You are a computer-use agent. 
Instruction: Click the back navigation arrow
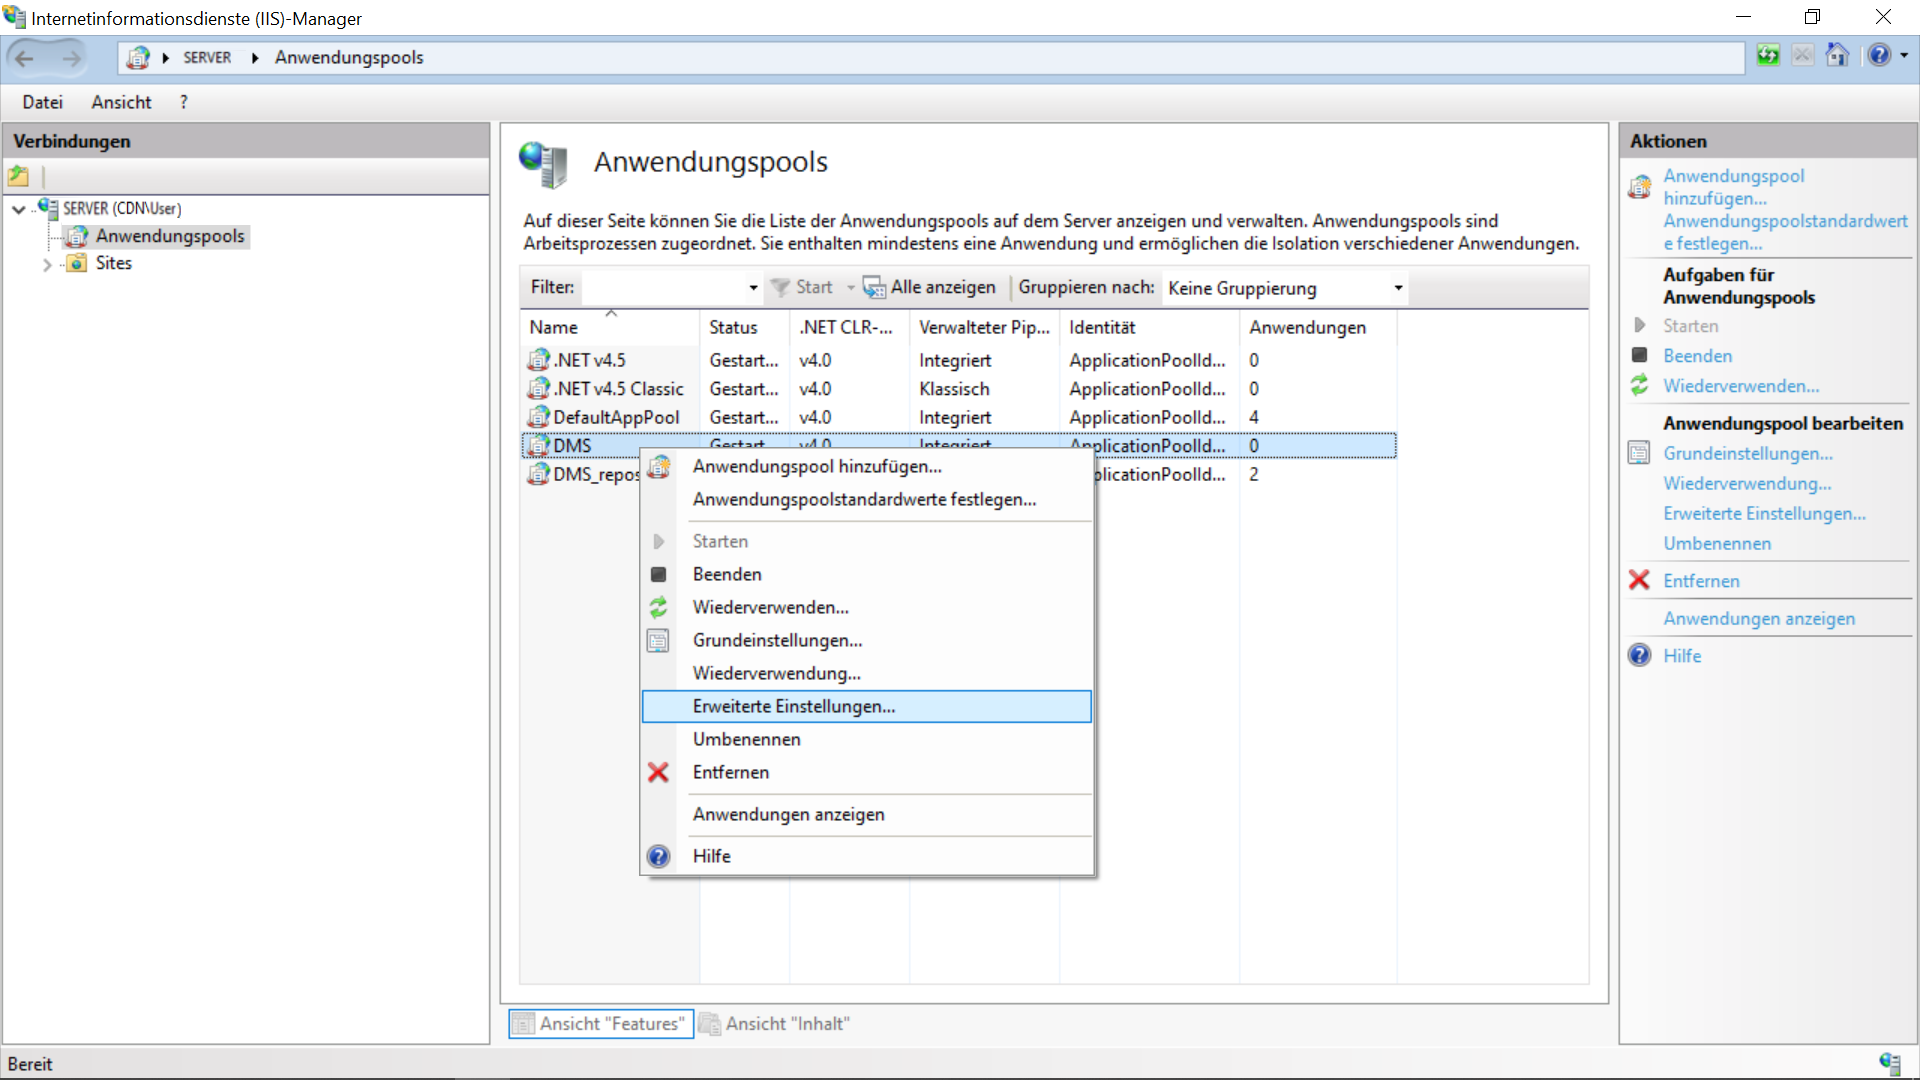coord(25,58)
